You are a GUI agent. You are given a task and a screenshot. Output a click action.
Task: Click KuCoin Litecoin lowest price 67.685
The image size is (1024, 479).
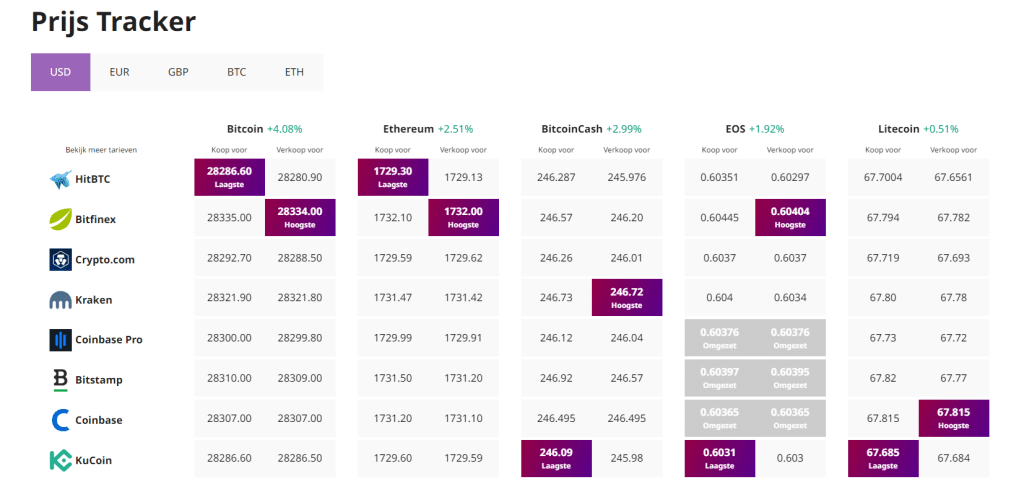(x=883, y=458)
